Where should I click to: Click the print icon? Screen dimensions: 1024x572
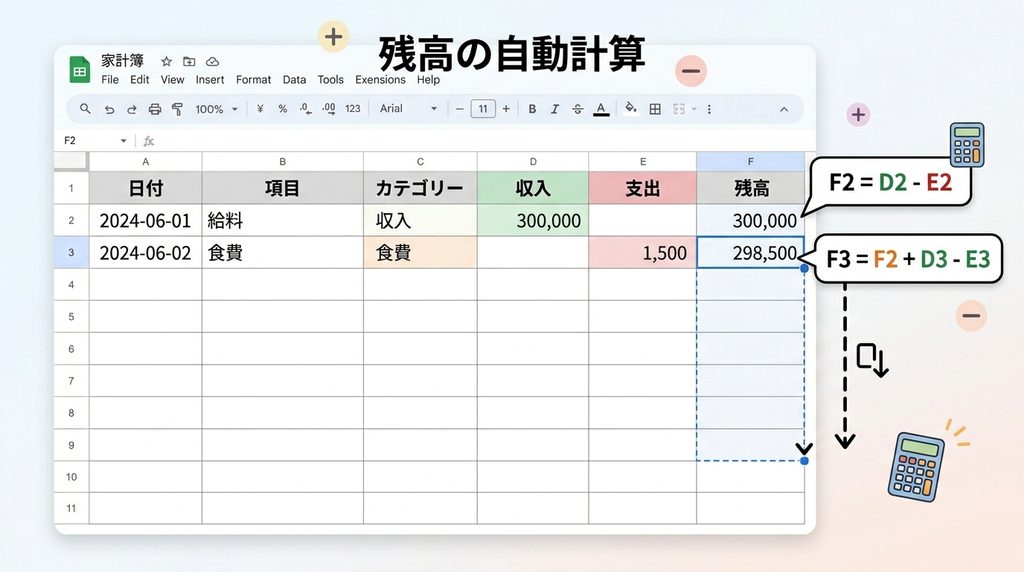click(x=154, y=109)
